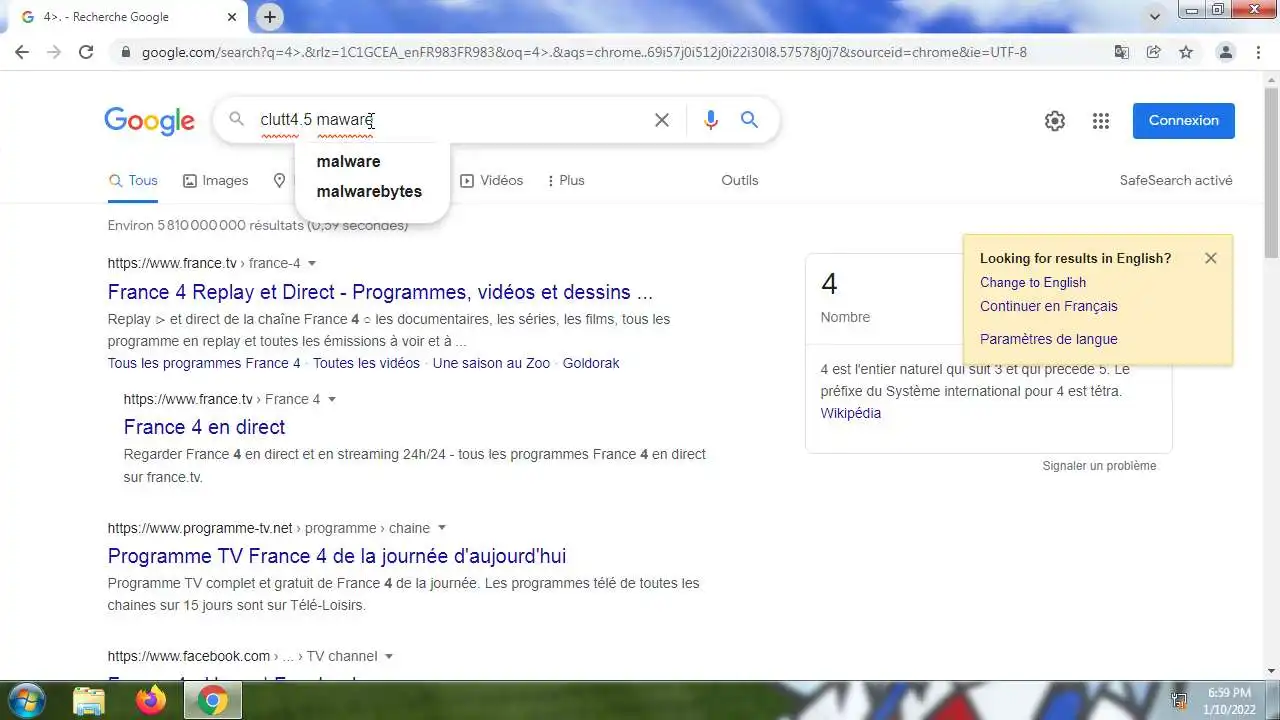The image size is (1280, 720).
Task: Open Chrome three-dot menu
Action: click(x=1258, y=52)
